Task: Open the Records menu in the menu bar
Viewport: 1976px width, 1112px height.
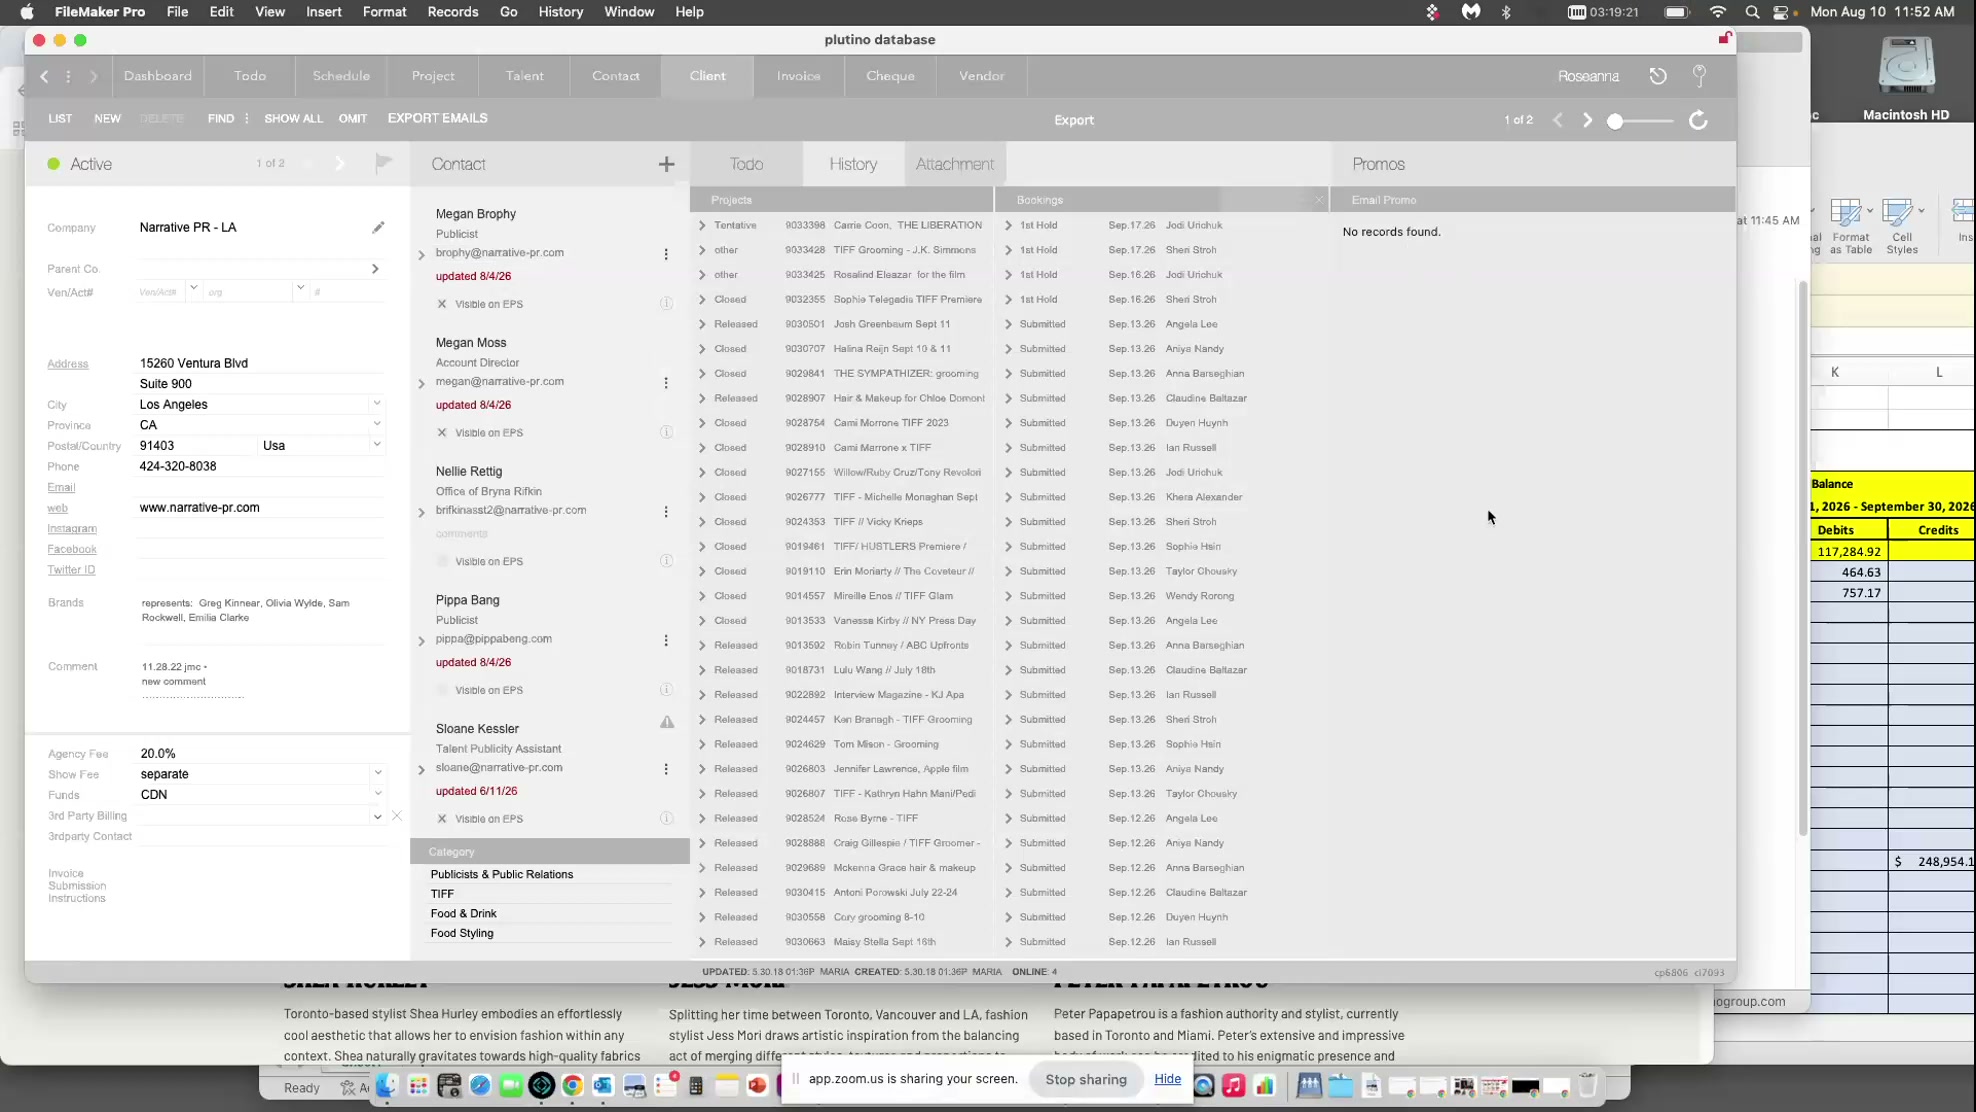Action: (x=452, y=12)
